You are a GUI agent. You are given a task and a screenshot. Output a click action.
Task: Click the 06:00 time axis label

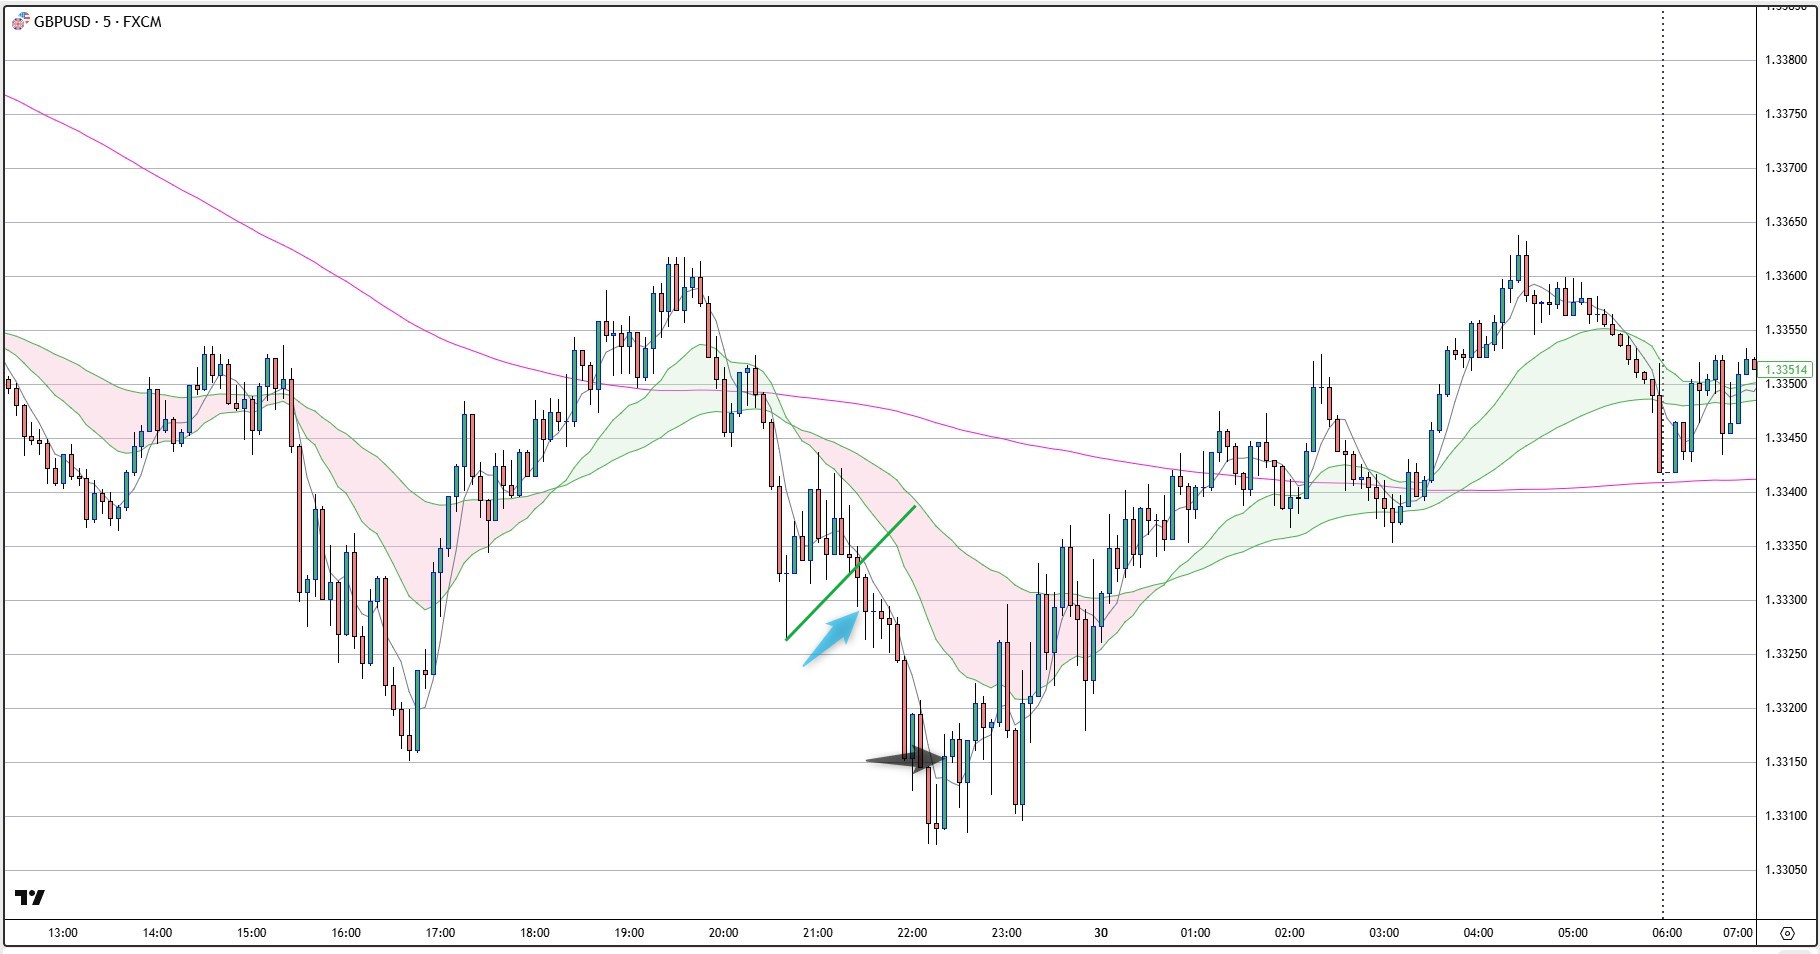click(x=1667, y=933)
